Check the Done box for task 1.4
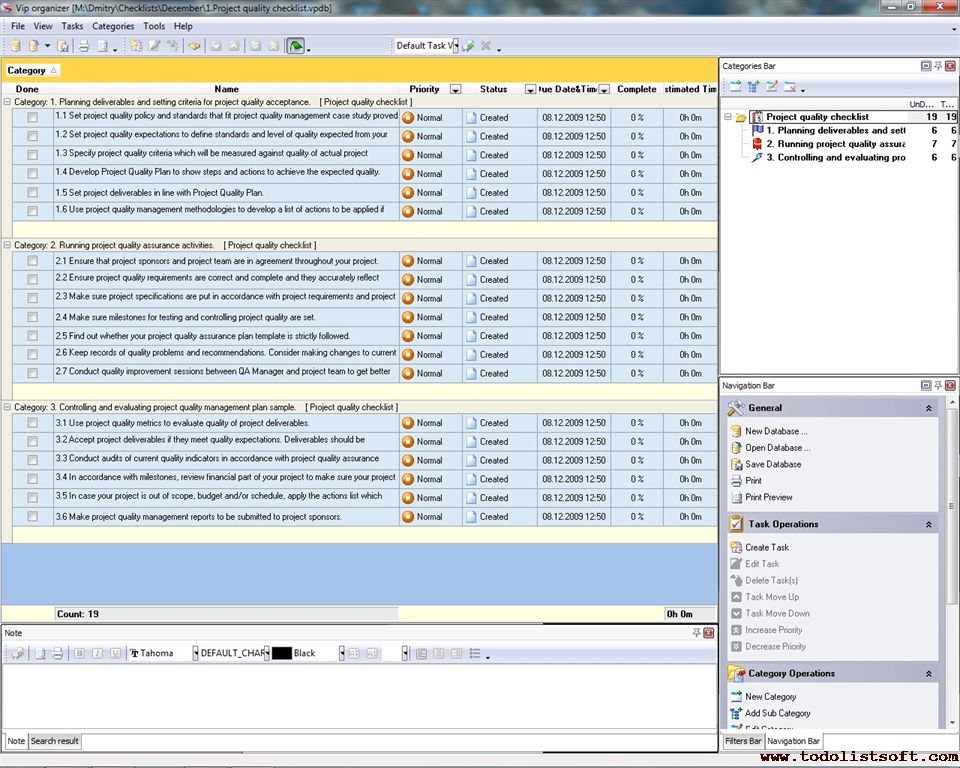Screen dimensions: 960x768 click(32, 173)
